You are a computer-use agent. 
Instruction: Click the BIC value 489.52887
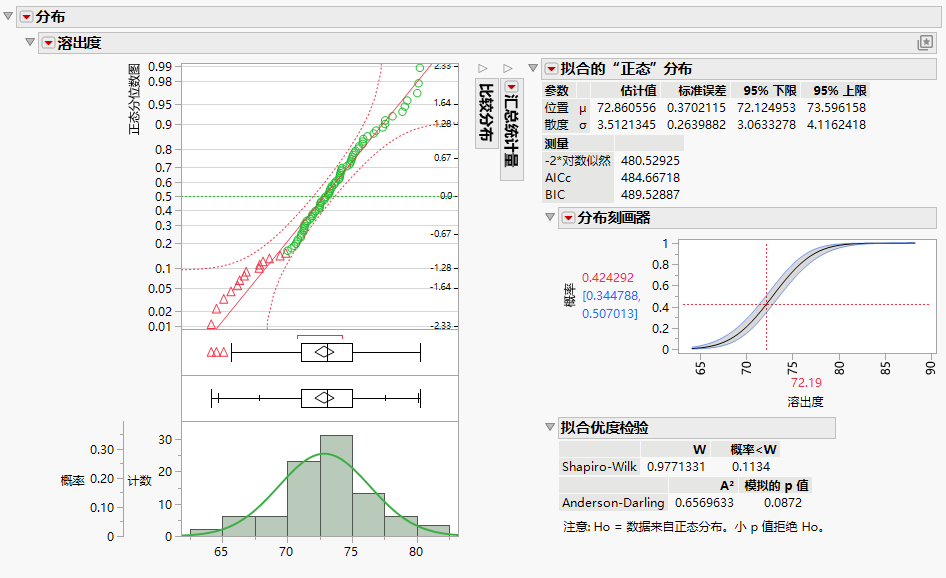click(x=650, y=194)
